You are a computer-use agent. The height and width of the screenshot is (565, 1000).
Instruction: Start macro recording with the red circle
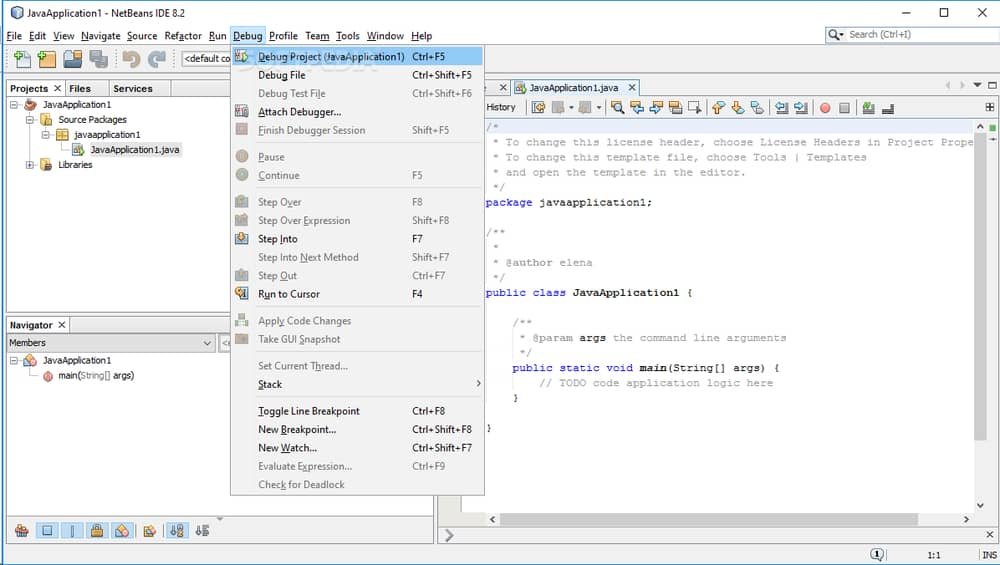coord(825,107)
